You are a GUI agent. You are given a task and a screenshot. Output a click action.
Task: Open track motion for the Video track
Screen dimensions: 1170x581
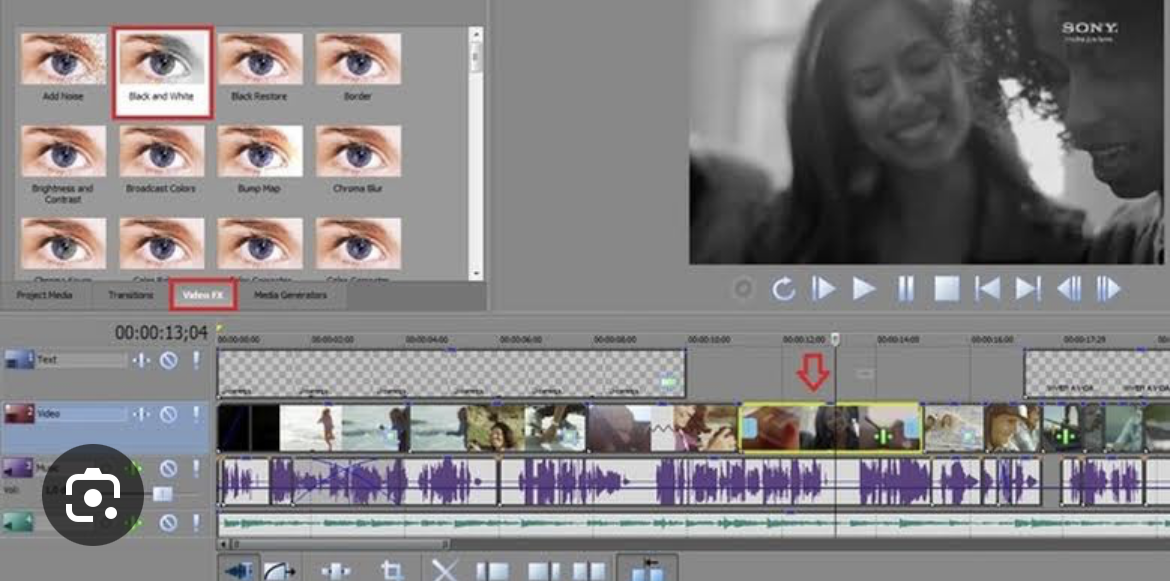click(x=141, y=415)
